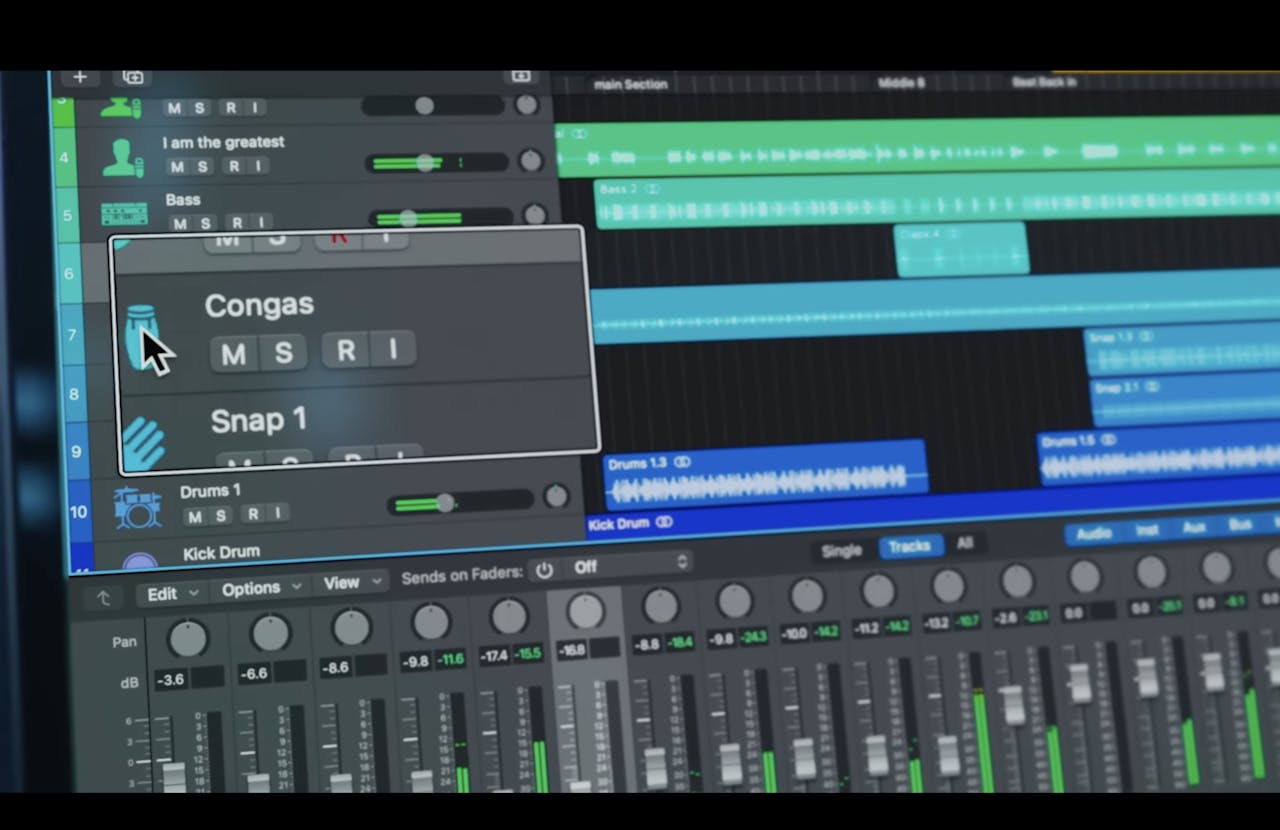This screenshot has width=1280, height=830.
Task: Switch mixer to Single view
Action: tap(841, 551)
